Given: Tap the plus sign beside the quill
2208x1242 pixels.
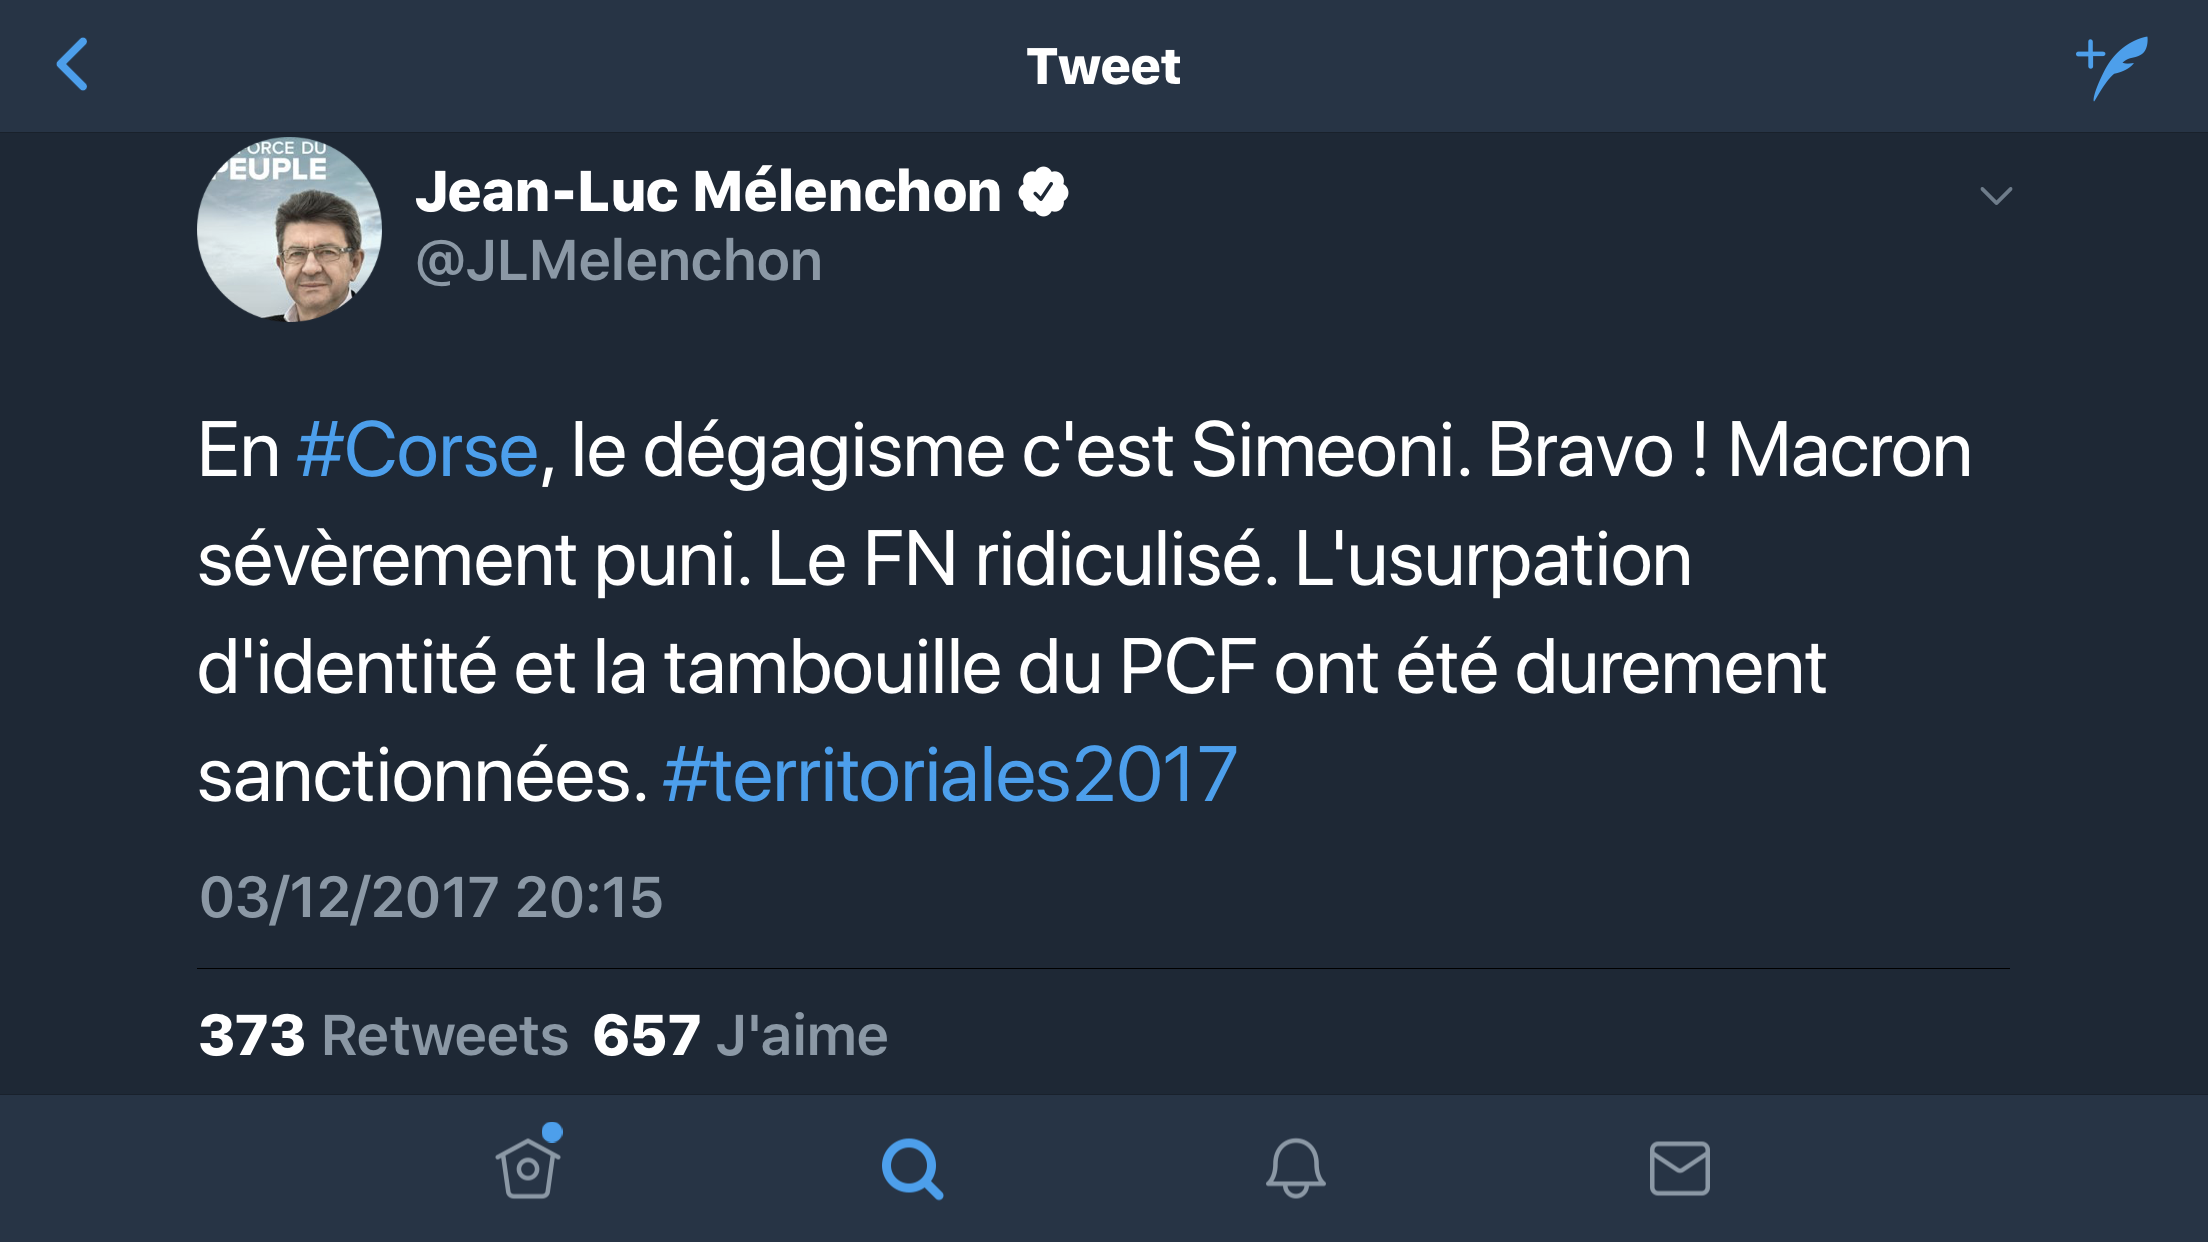Looking at the screenshot, I should (x=2089, y=53).
